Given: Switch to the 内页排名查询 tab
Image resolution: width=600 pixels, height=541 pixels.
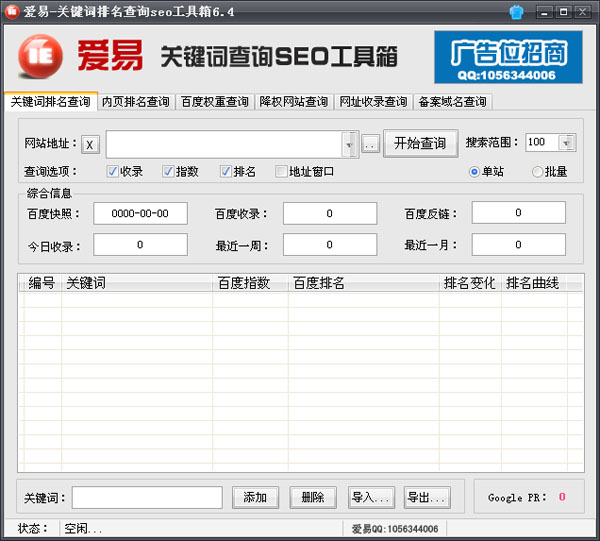Looking at the screenshot, I should [x=136, y=102].
